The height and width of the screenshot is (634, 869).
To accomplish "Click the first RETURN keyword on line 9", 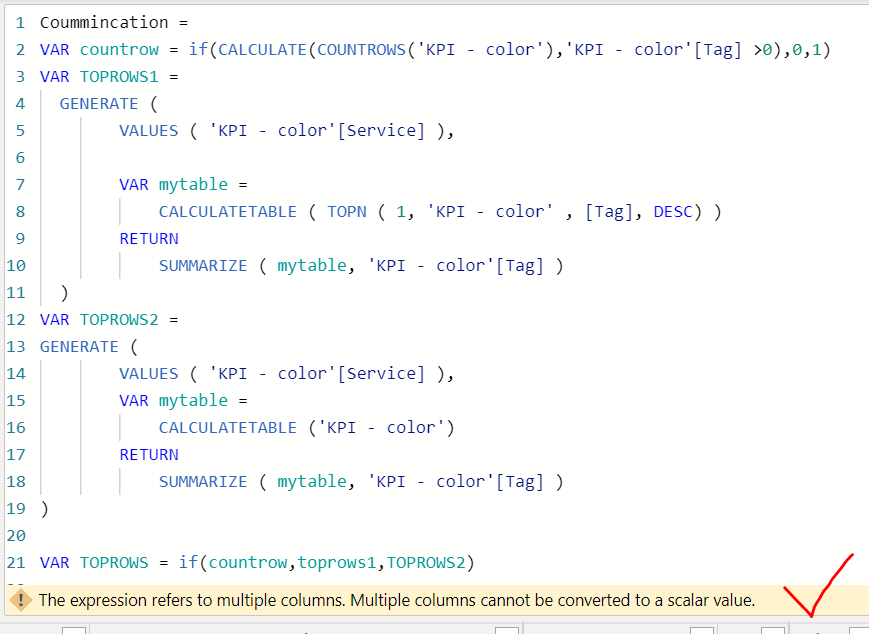I will [x=149, y=239].
